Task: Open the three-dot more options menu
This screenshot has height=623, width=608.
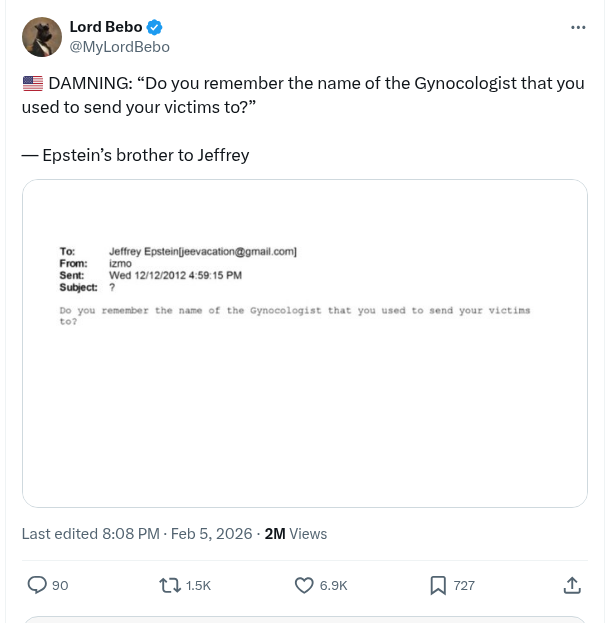Action: click(x=578, y=27)
